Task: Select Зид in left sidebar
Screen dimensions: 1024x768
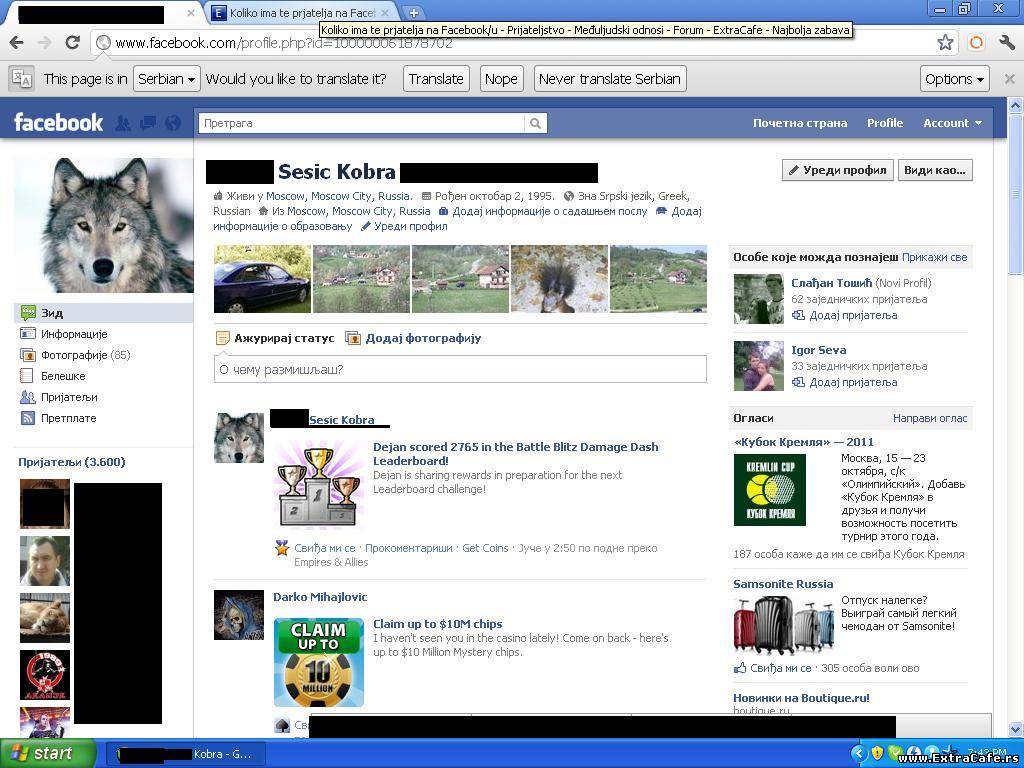Action: point(103,313)
